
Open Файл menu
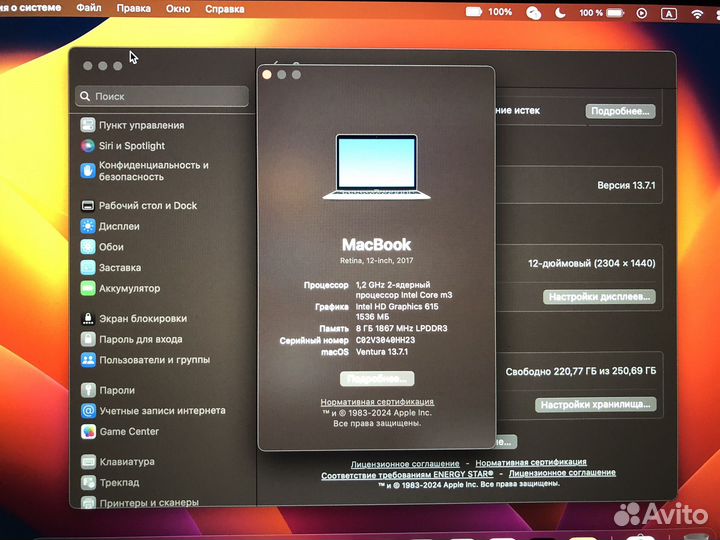89,8
